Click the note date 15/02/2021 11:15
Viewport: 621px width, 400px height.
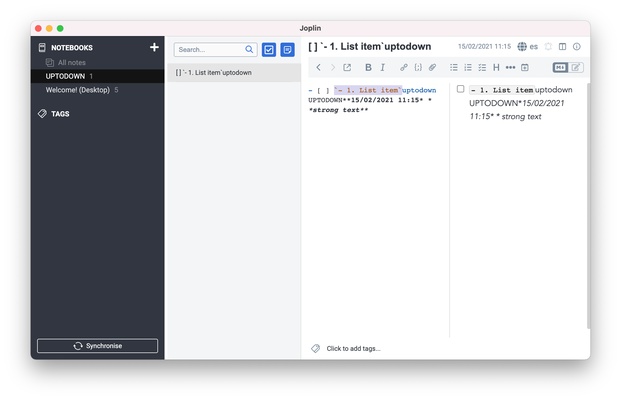coord(484,46)
